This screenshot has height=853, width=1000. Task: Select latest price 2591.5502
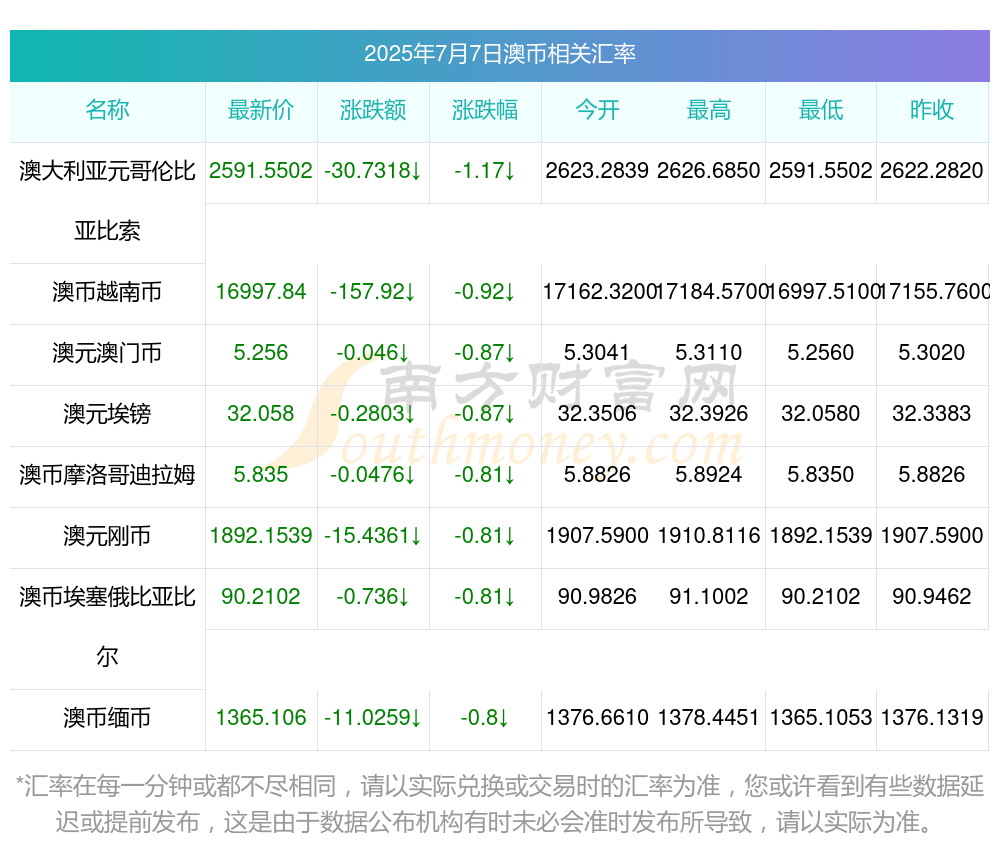[261, 170]
